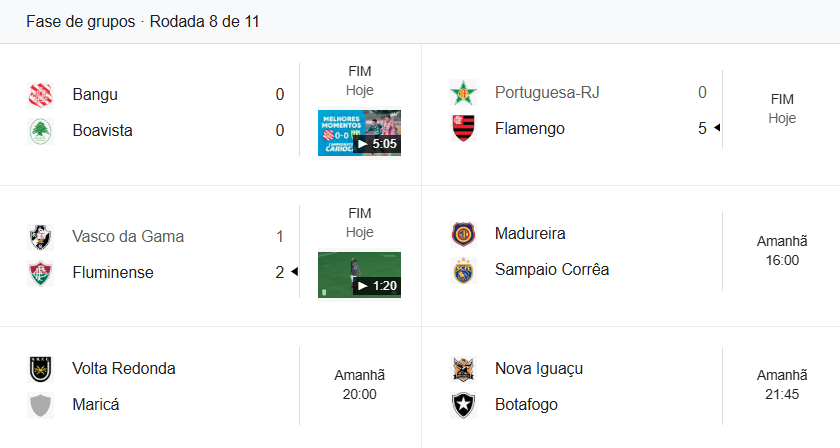Screen dimensions: 840x448
Task: Click the Fase de grupos round header
Action: click(x=143, y=22)
